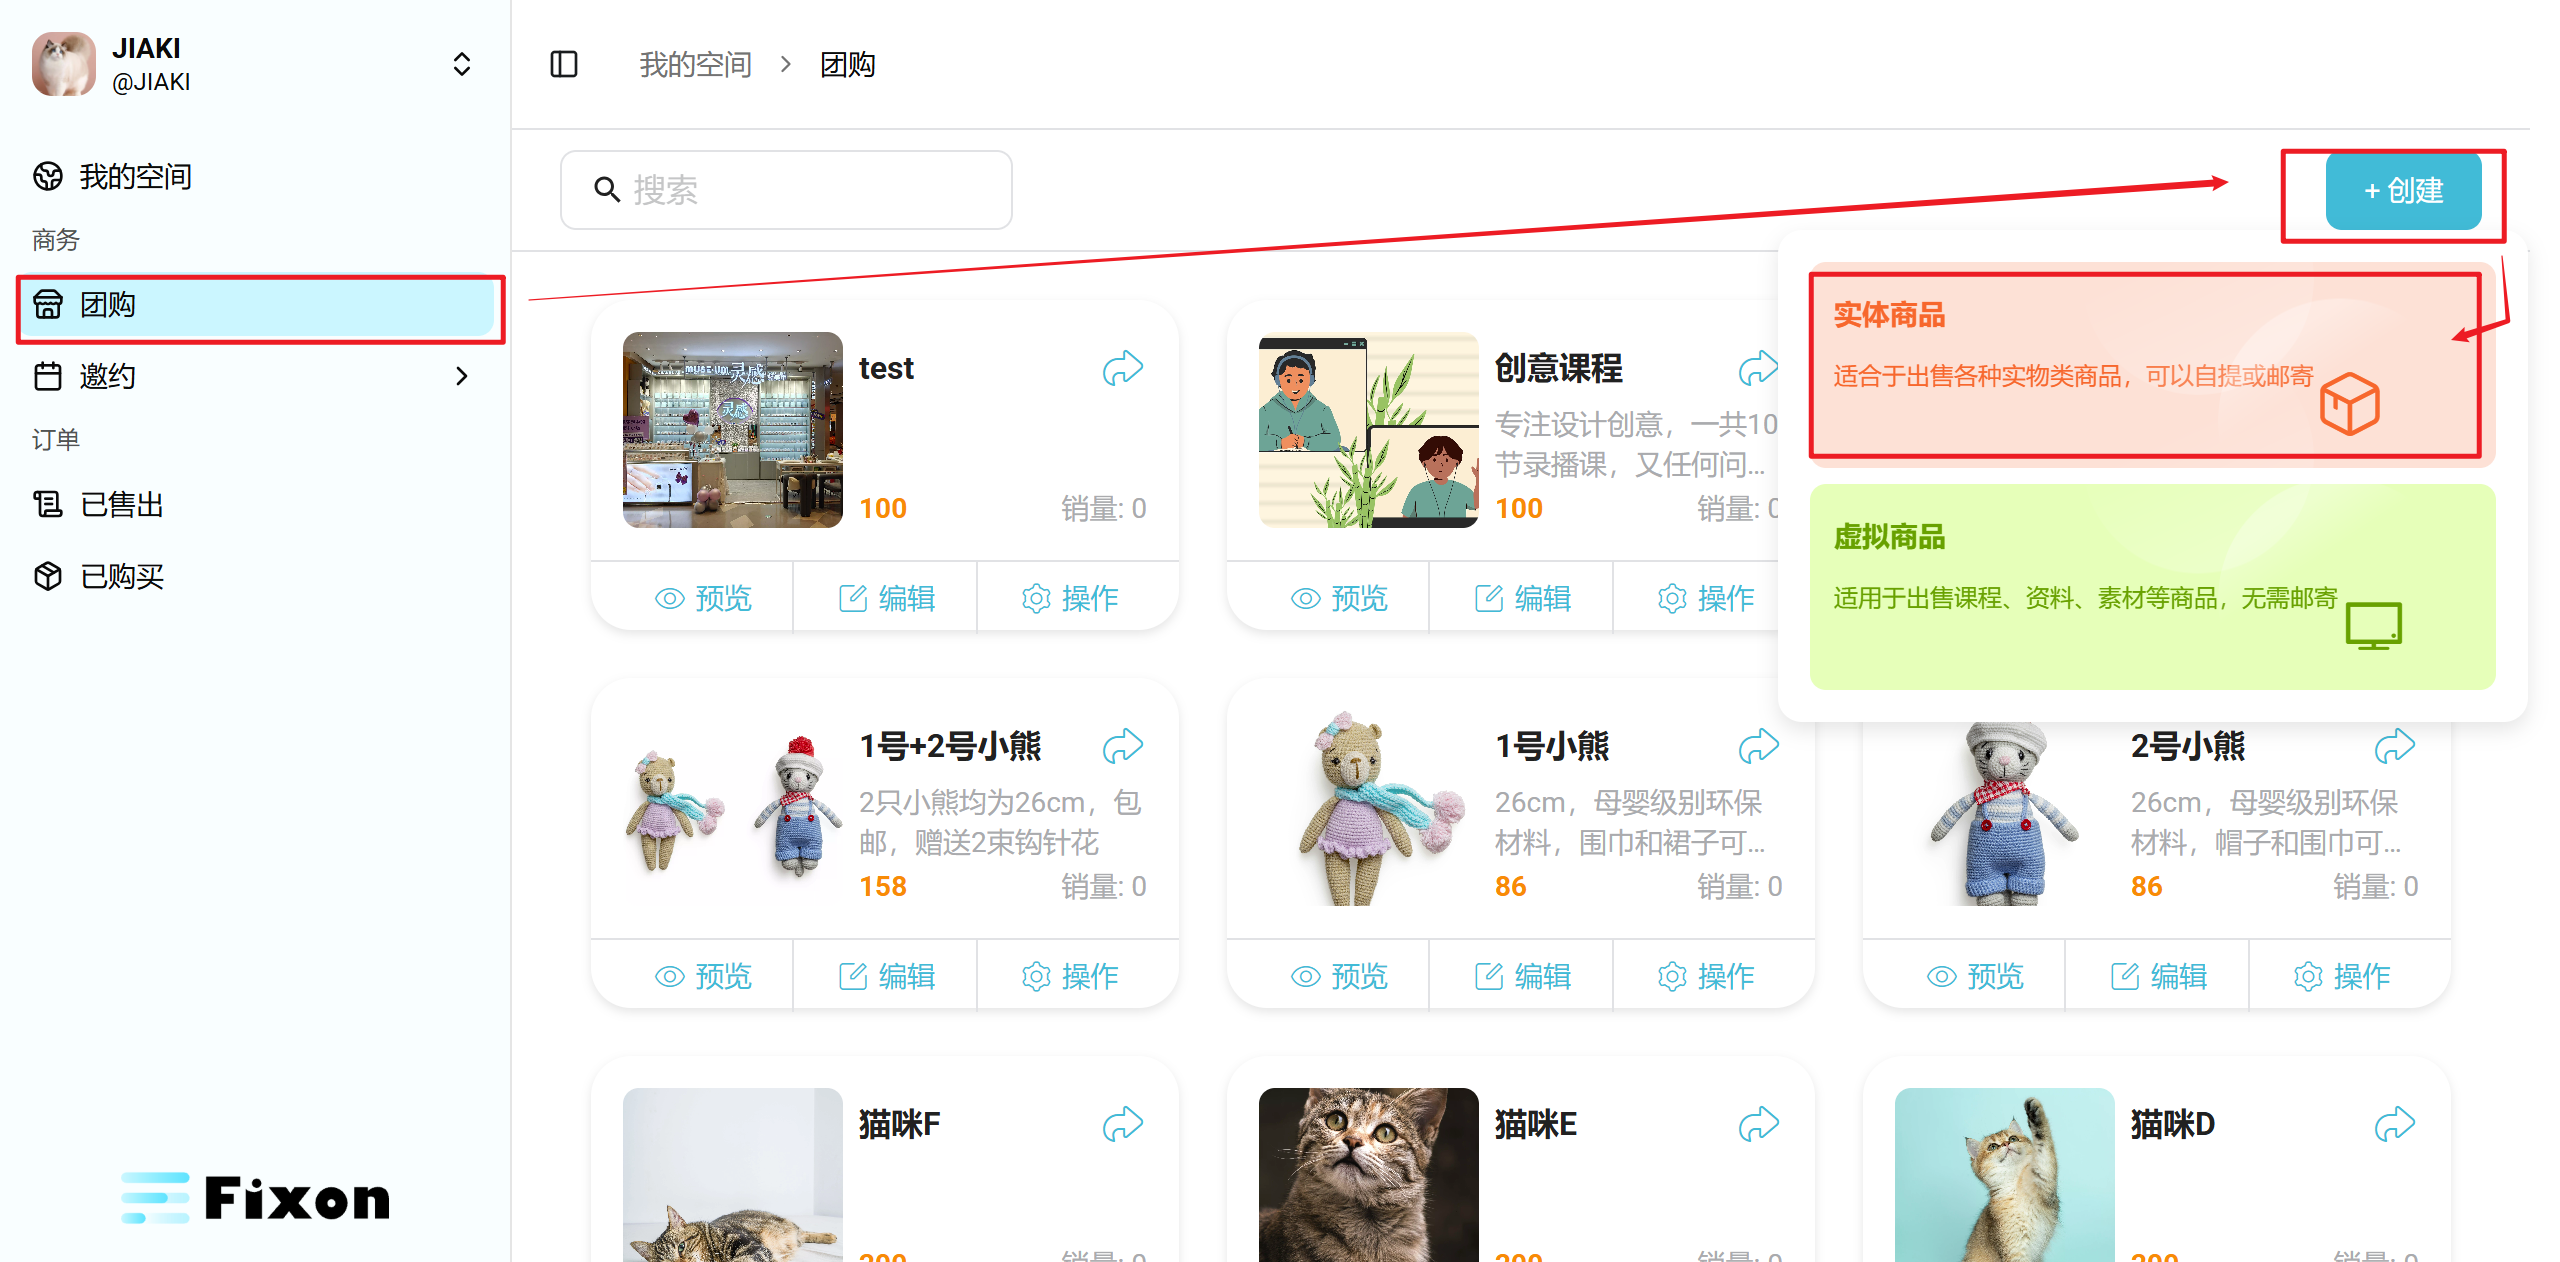Image resolution: width=2560 pixels, height=1262 pixels.
Task: Open 操作 for test product
Action: (x=1070, y=598)
